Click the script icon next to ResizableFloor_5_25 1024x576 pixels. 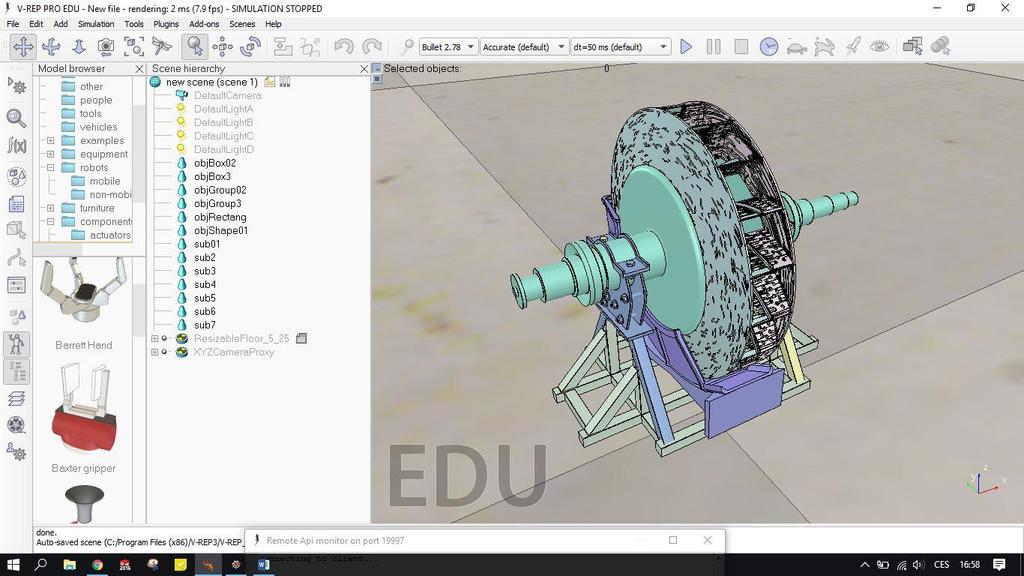point(301,338)
